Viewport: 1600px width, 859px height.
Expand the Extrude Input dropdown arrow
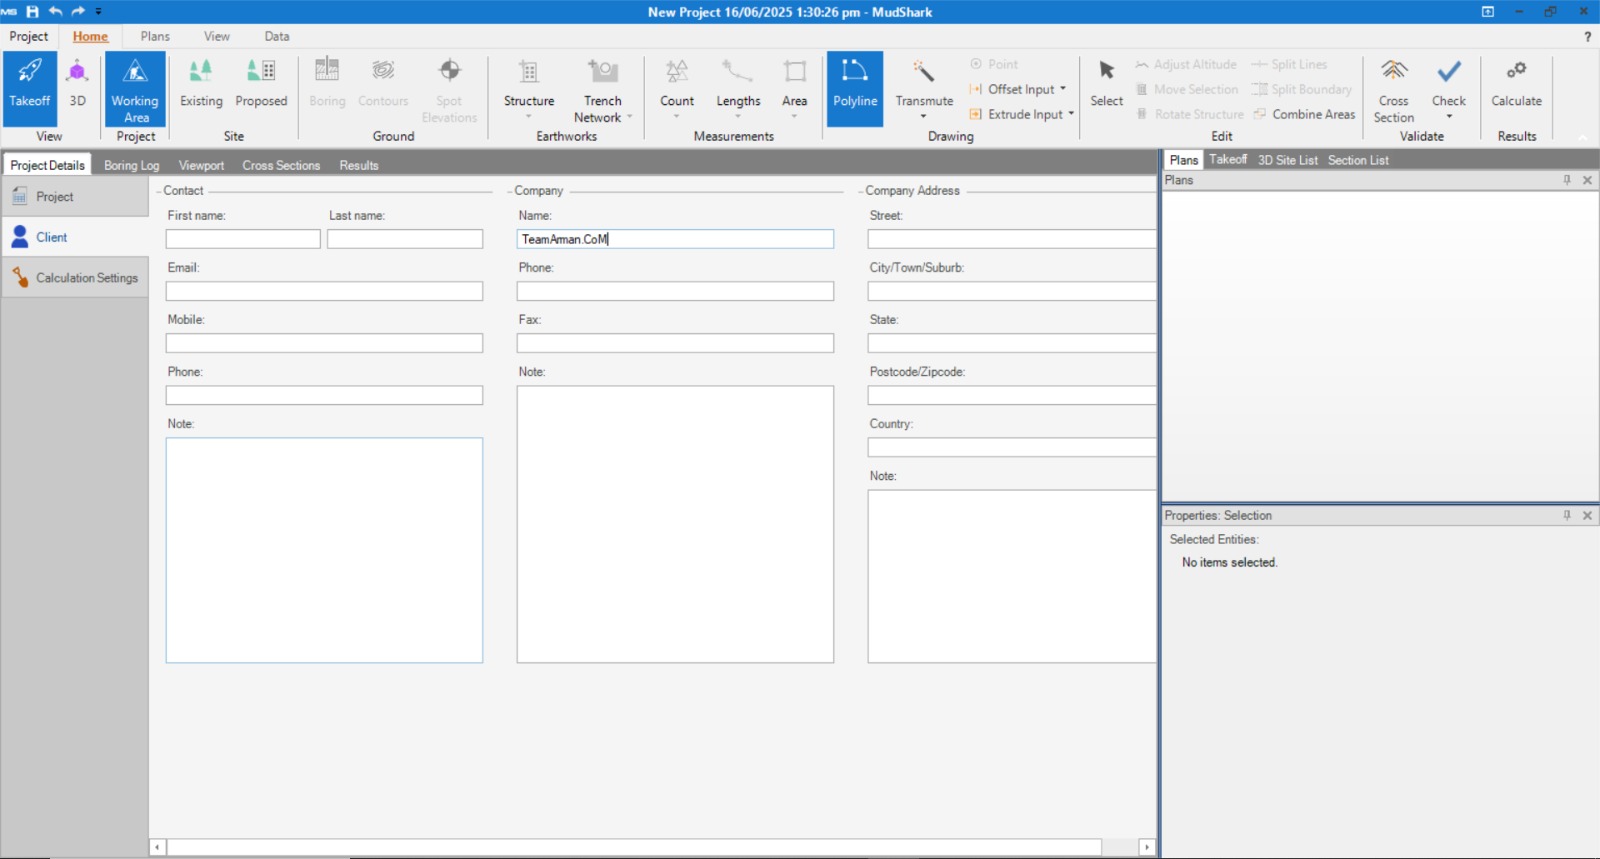click(x=1071, y=114)
